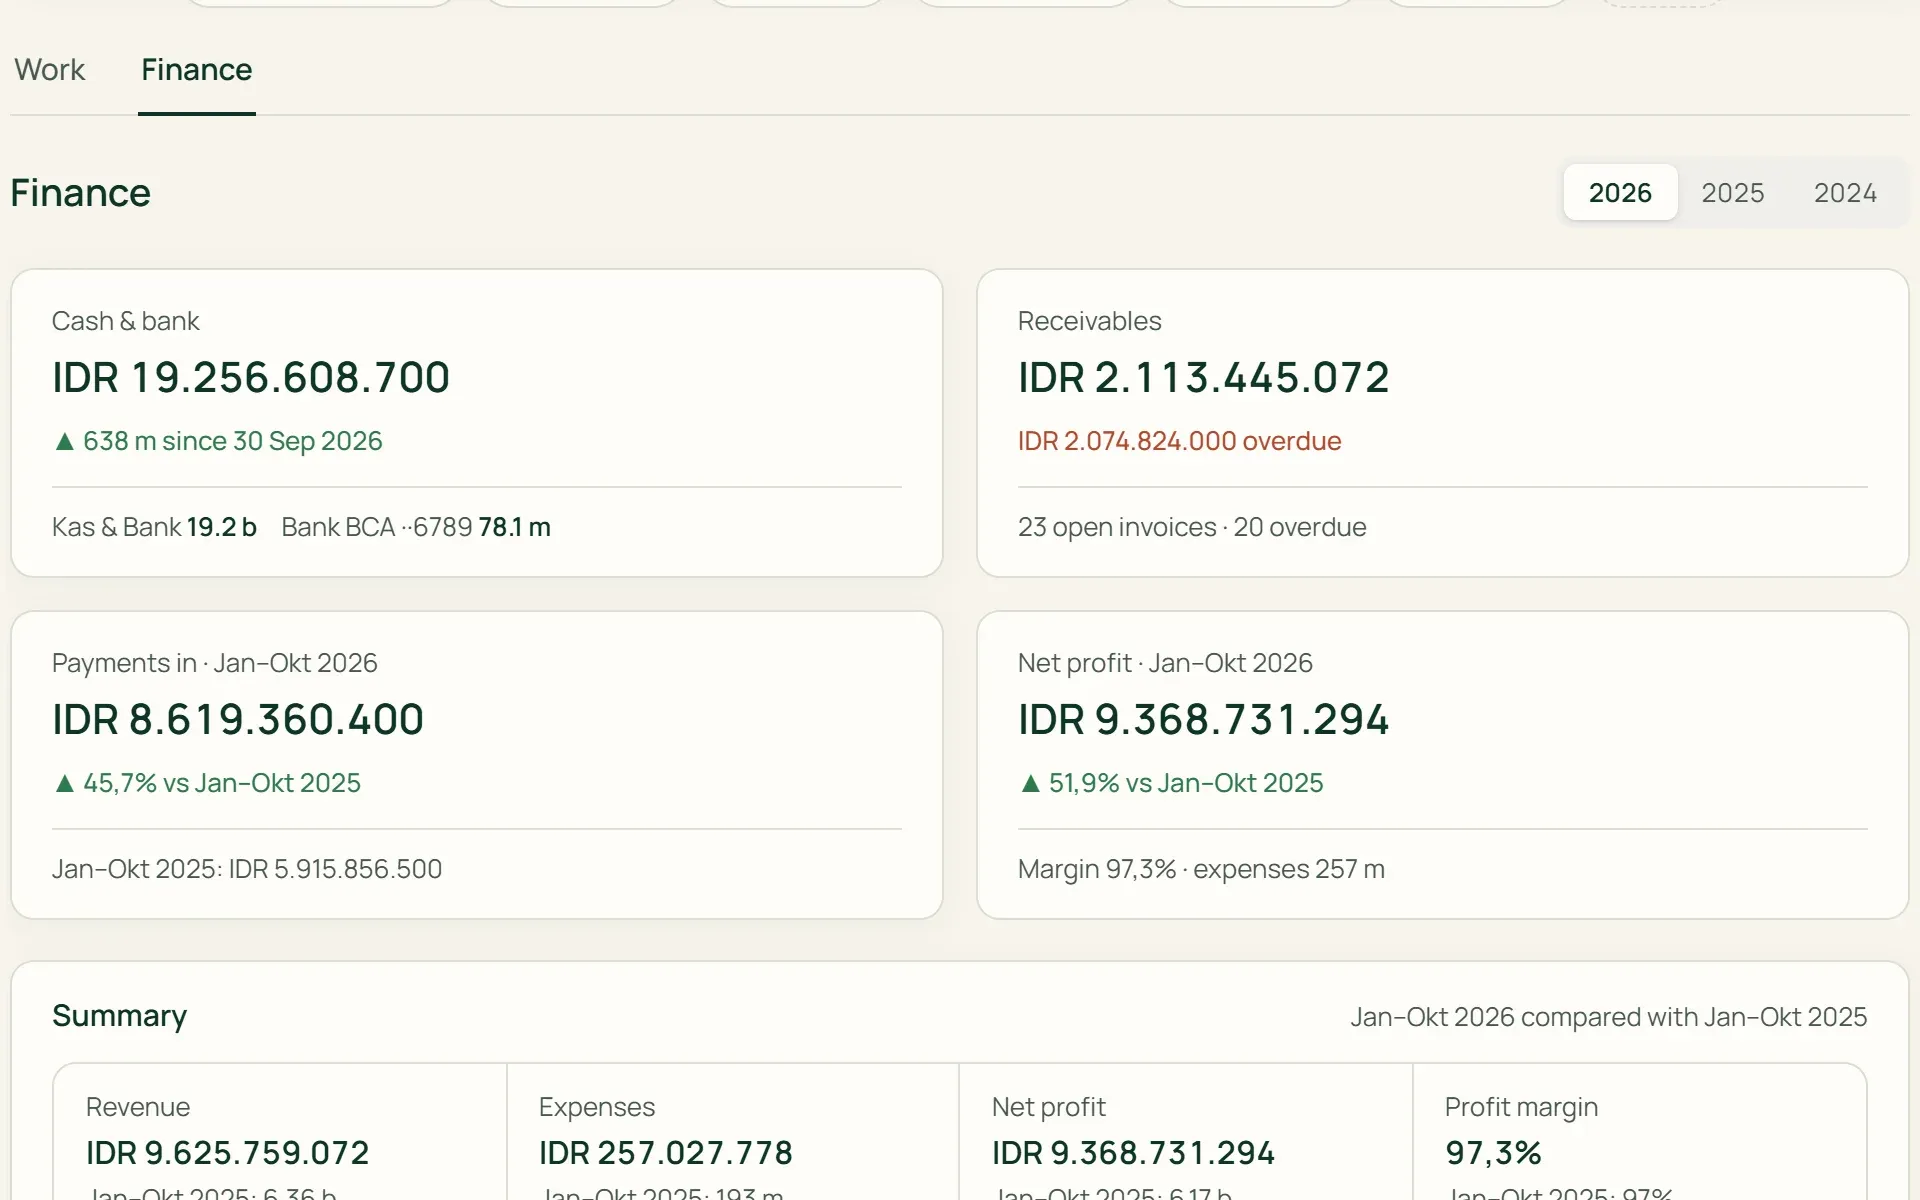This screenshot has width=1920, height=1200.
Task: Click the 'Cash & bank' card label
Action: point(125,321)
